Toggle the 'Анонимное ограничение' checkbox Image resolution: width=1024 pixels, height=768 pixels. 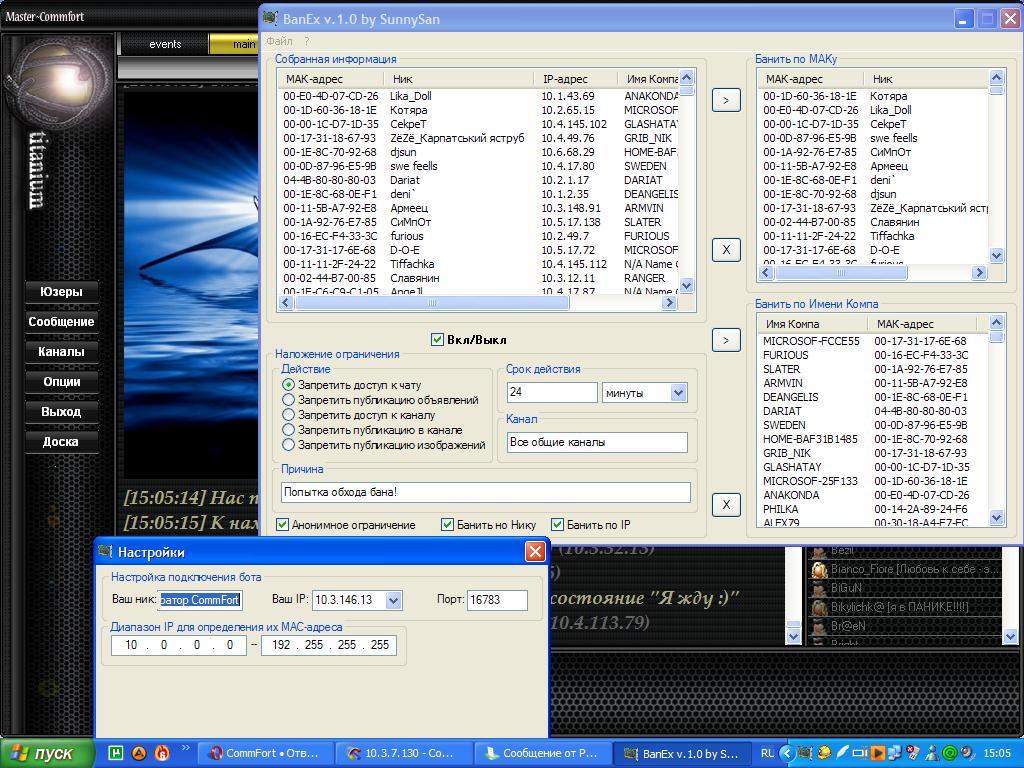[283, 525]
